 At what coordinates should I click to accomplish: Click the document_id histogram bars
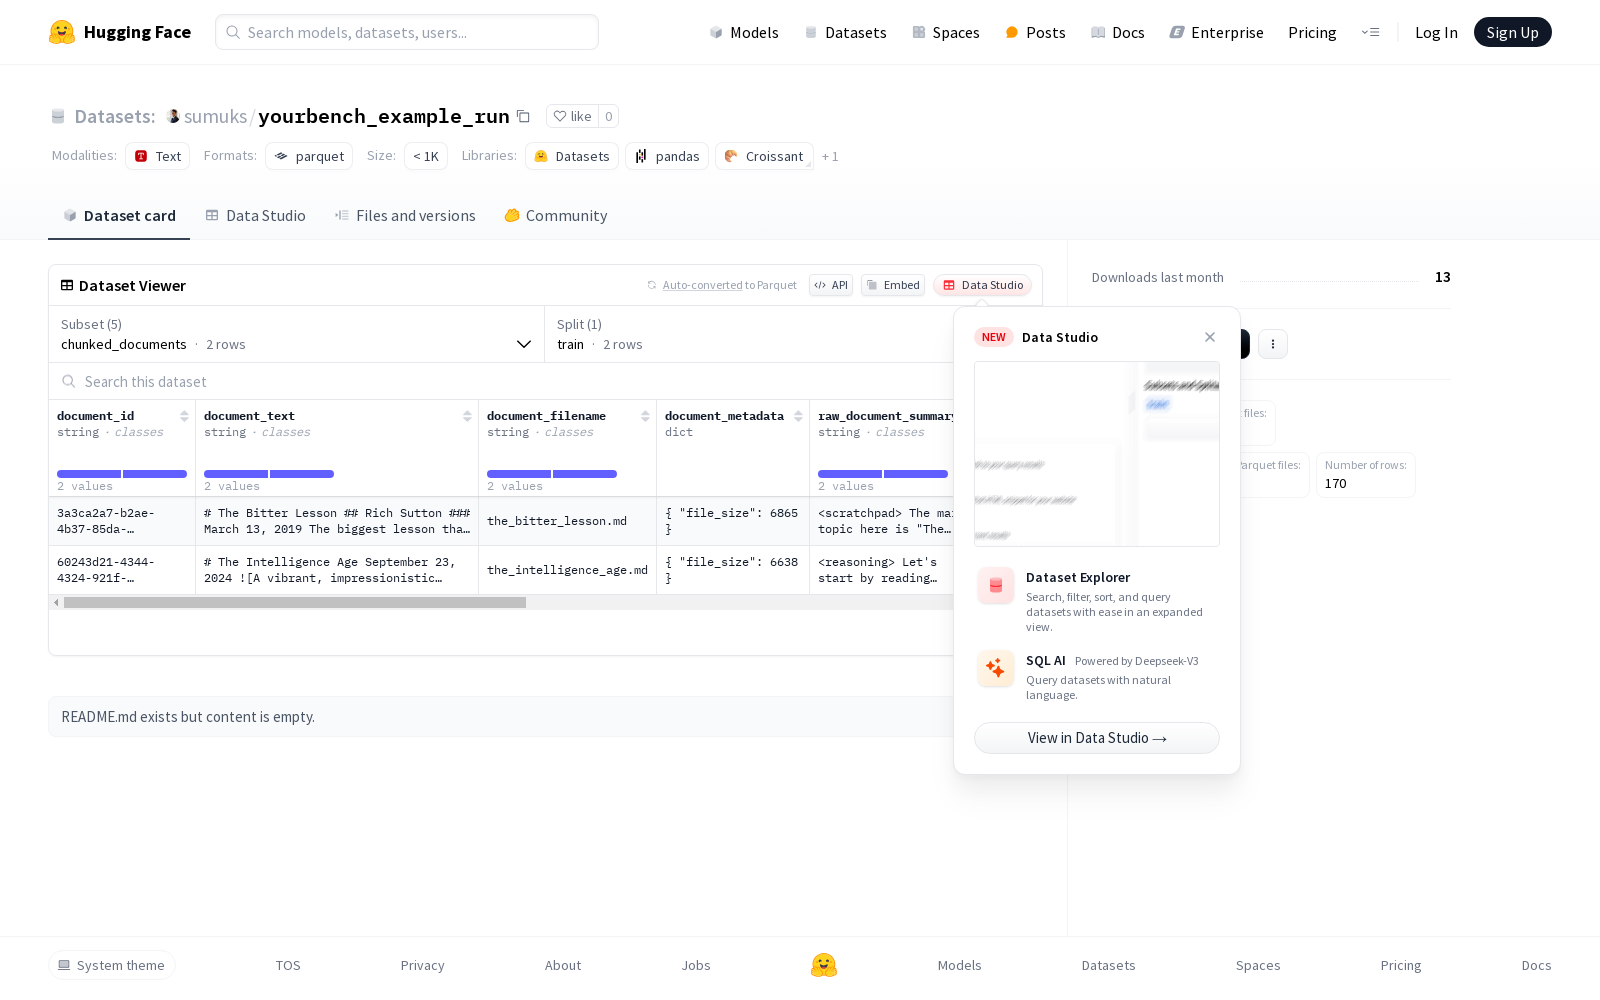122,473
